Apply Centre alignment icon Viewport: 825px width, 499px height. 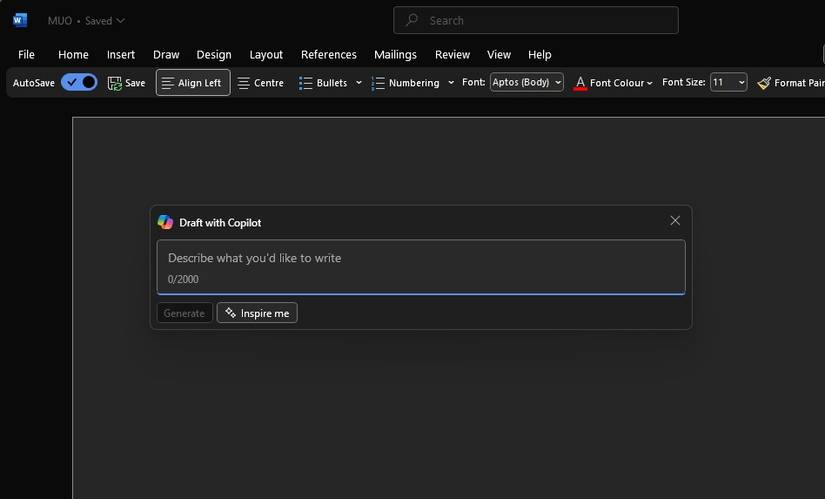[x=243, y=83]
